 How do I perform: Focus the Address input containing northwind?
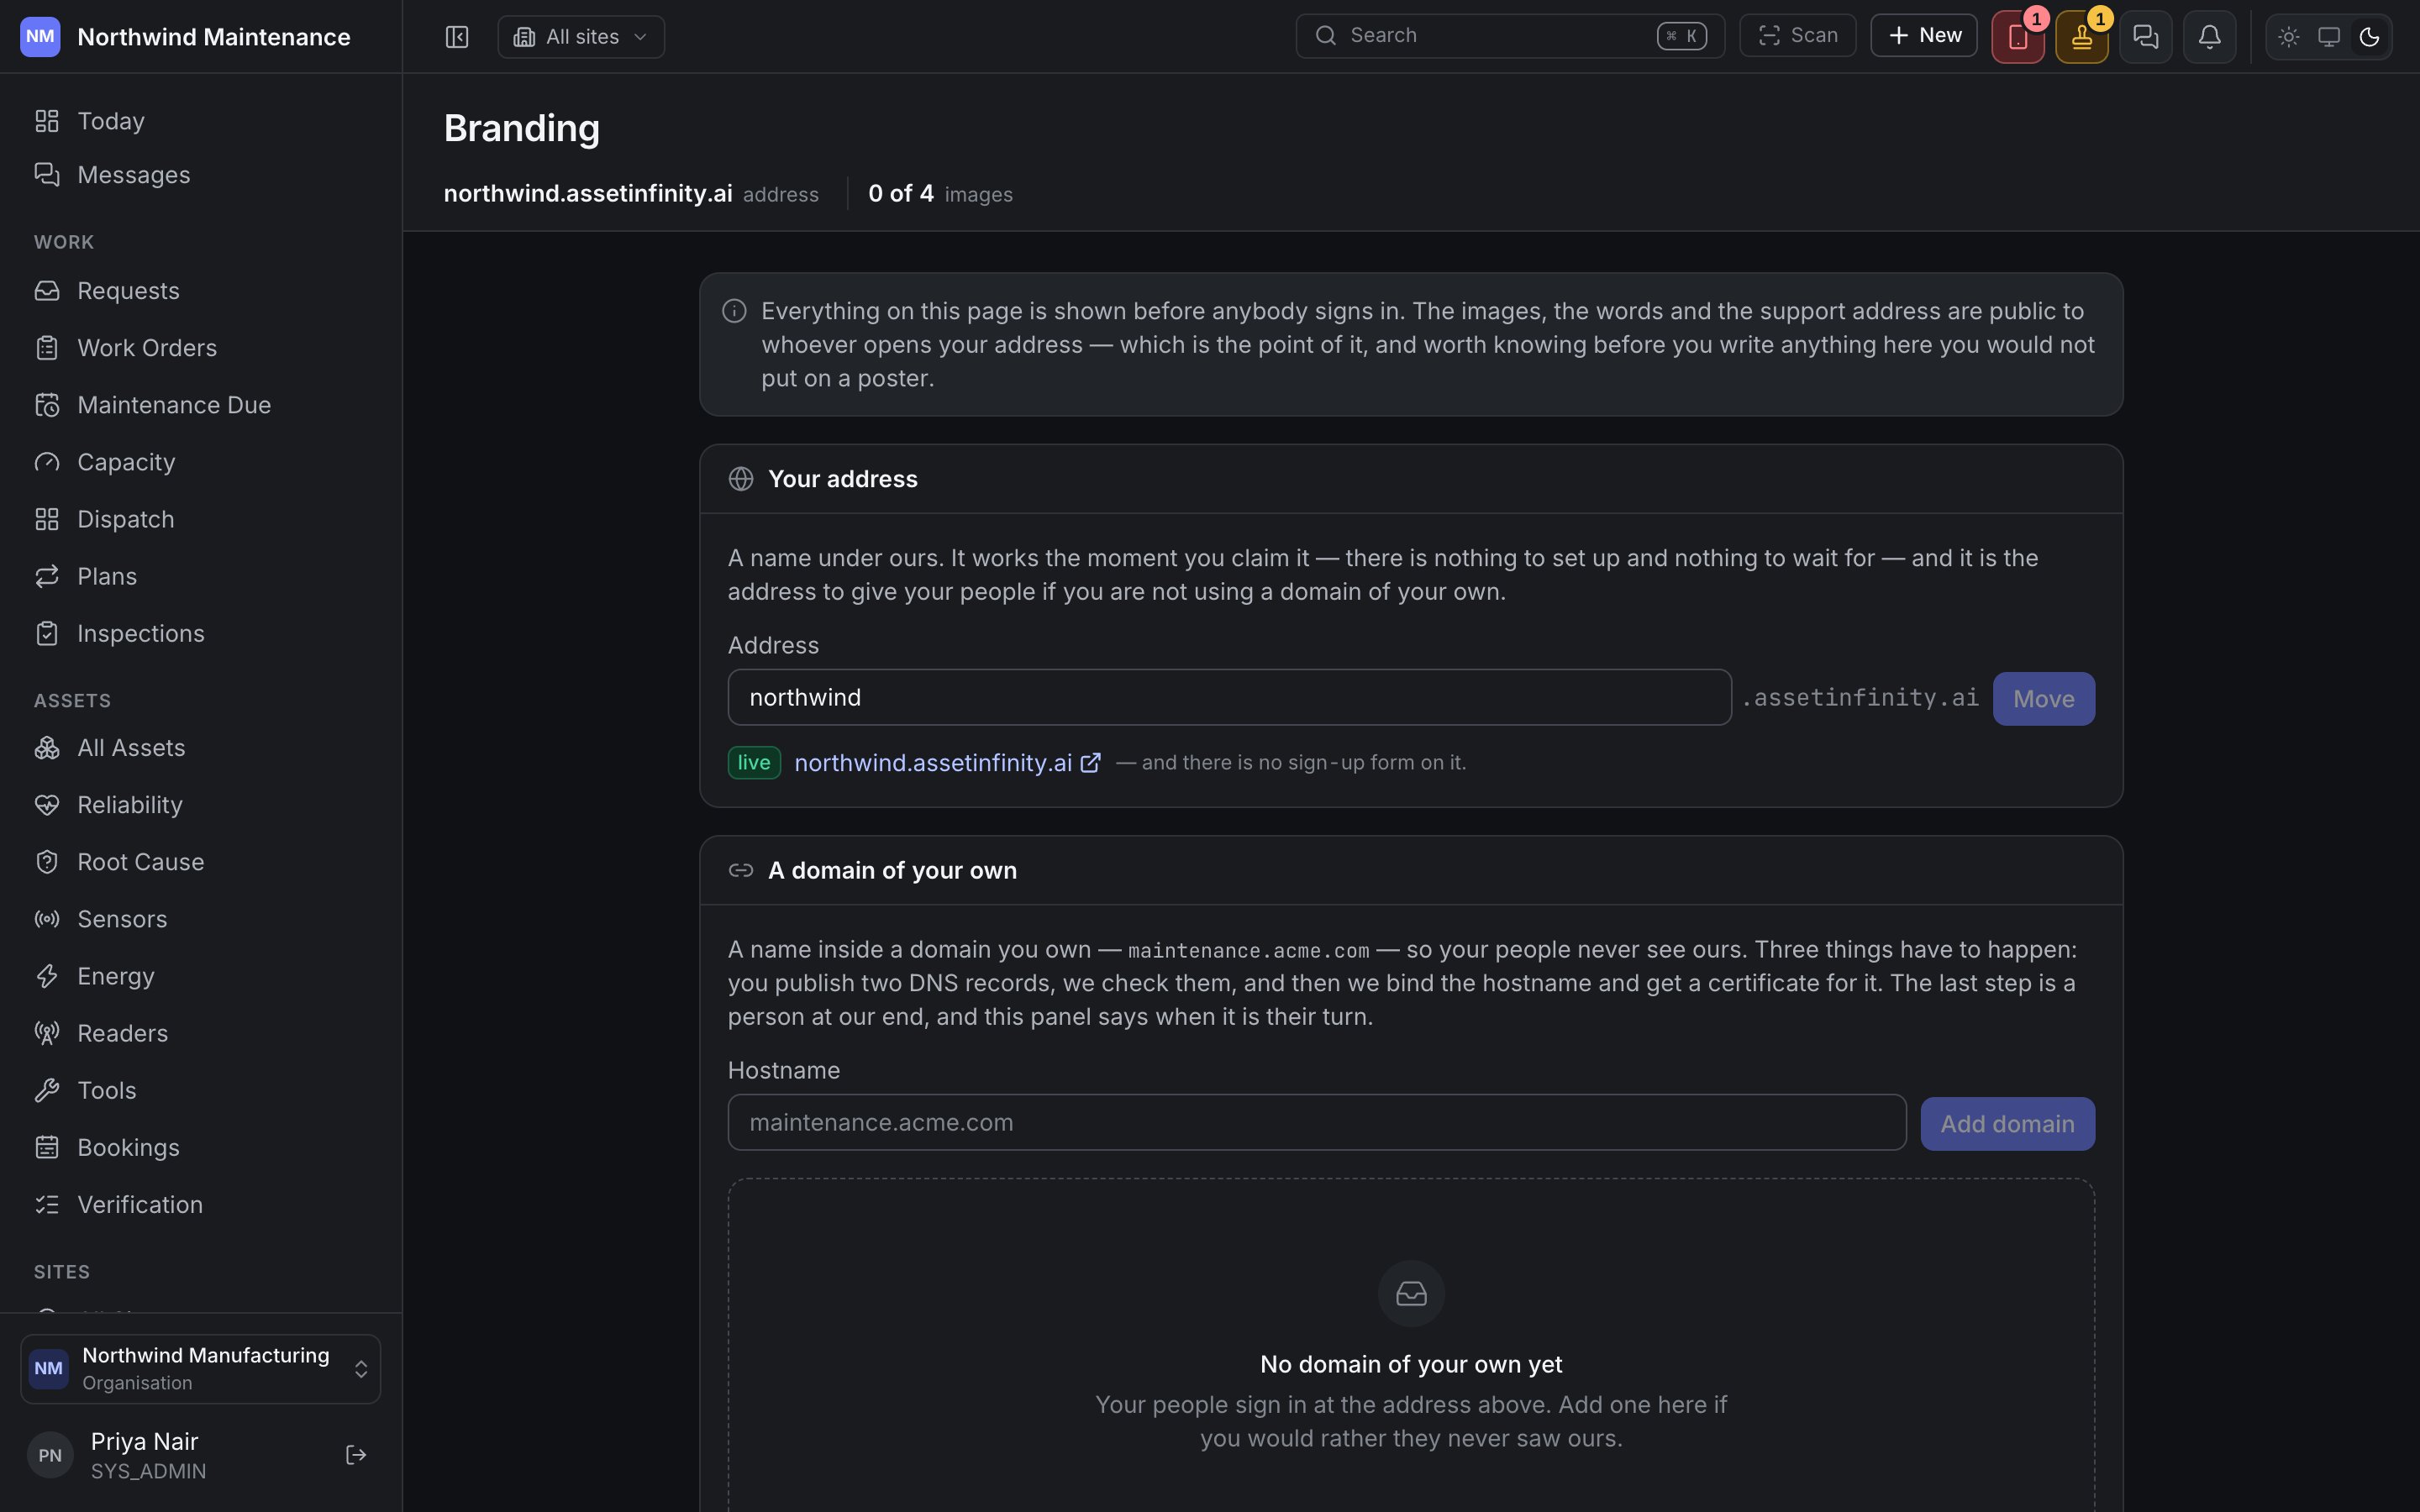1229,697
